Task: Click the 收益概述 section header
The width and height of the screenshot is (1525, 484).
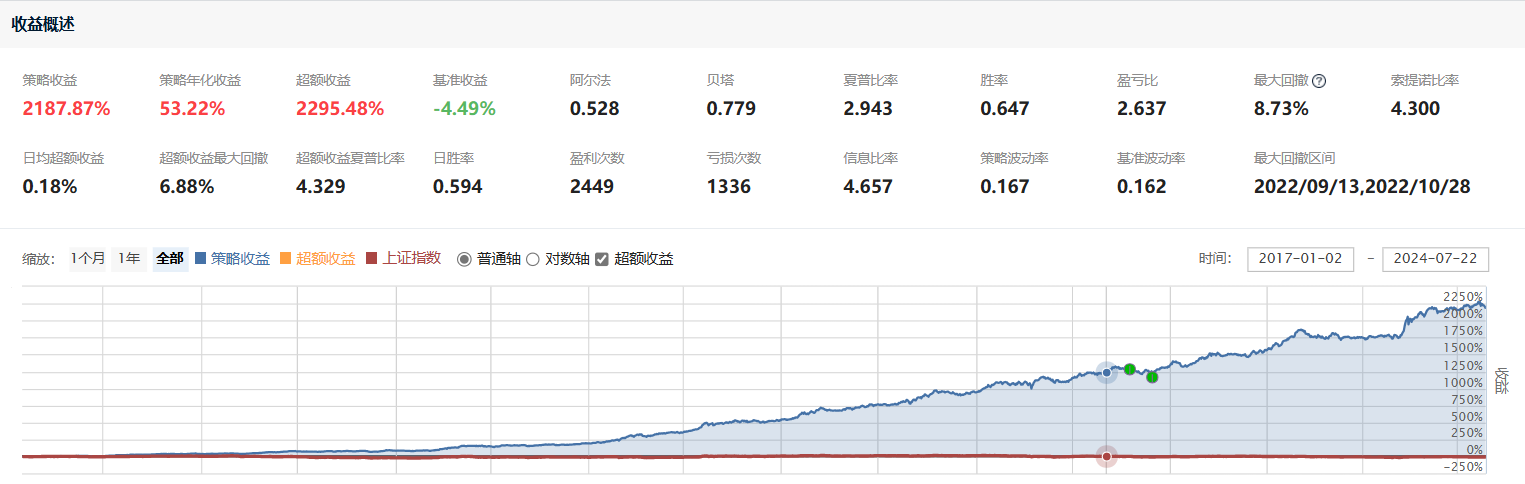Action: click(43, 24)
